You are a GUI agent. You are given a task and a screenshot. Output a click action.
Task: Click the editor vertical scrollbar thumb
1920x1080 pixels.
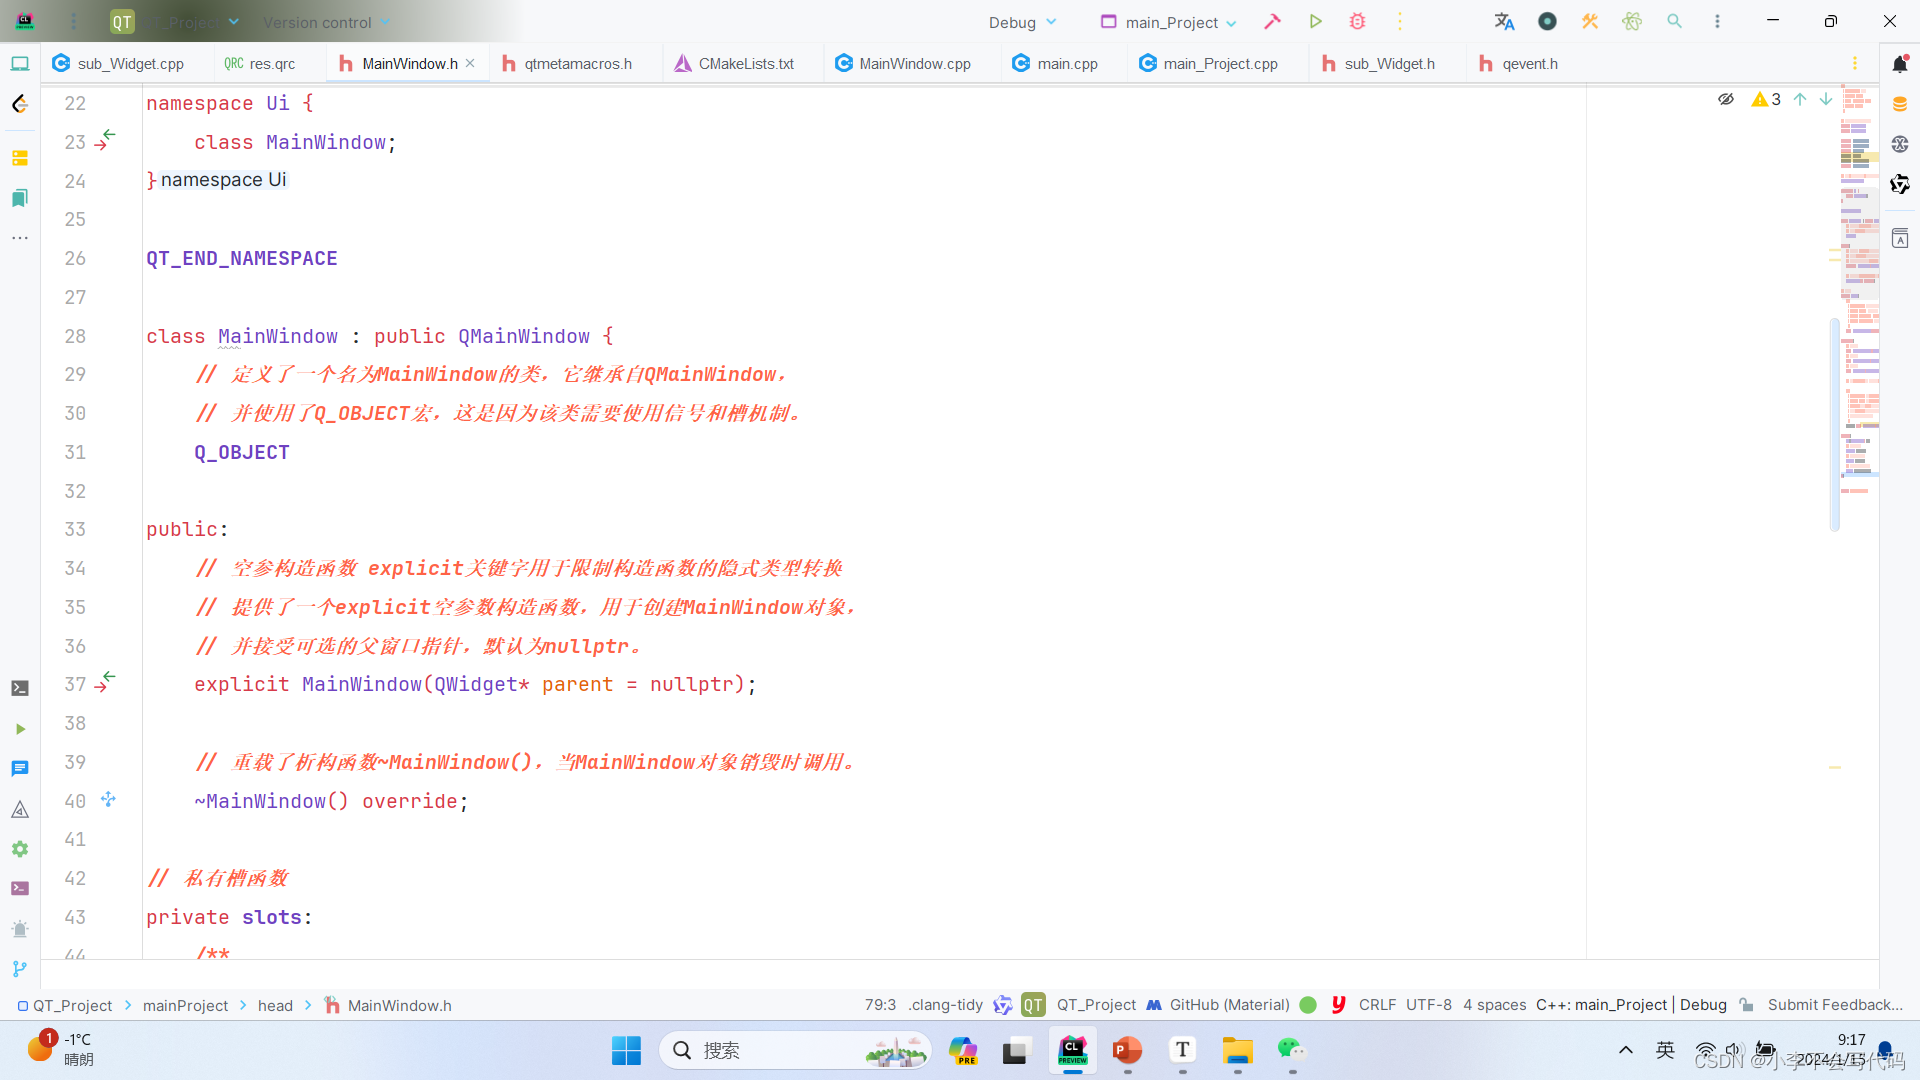(x=1834, y=424)
